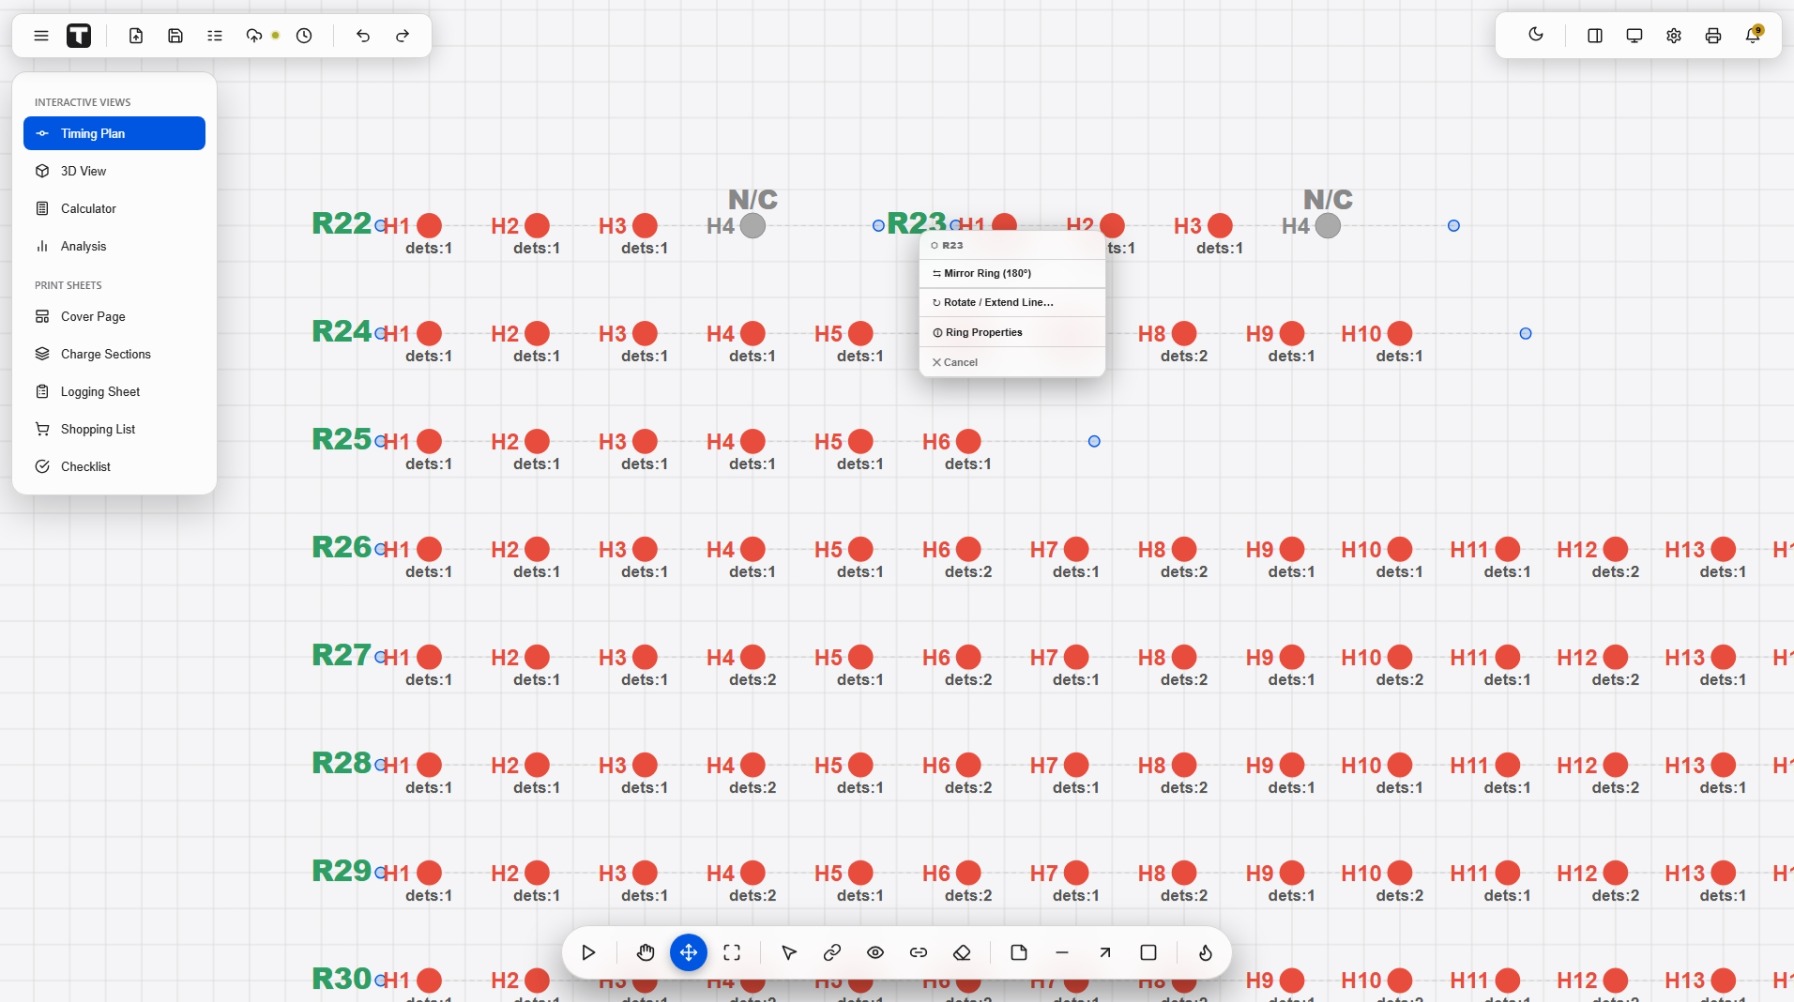The image size is (1794, 1002).
Task: Click the R24 line end handle
Action: coord(1525,334)
